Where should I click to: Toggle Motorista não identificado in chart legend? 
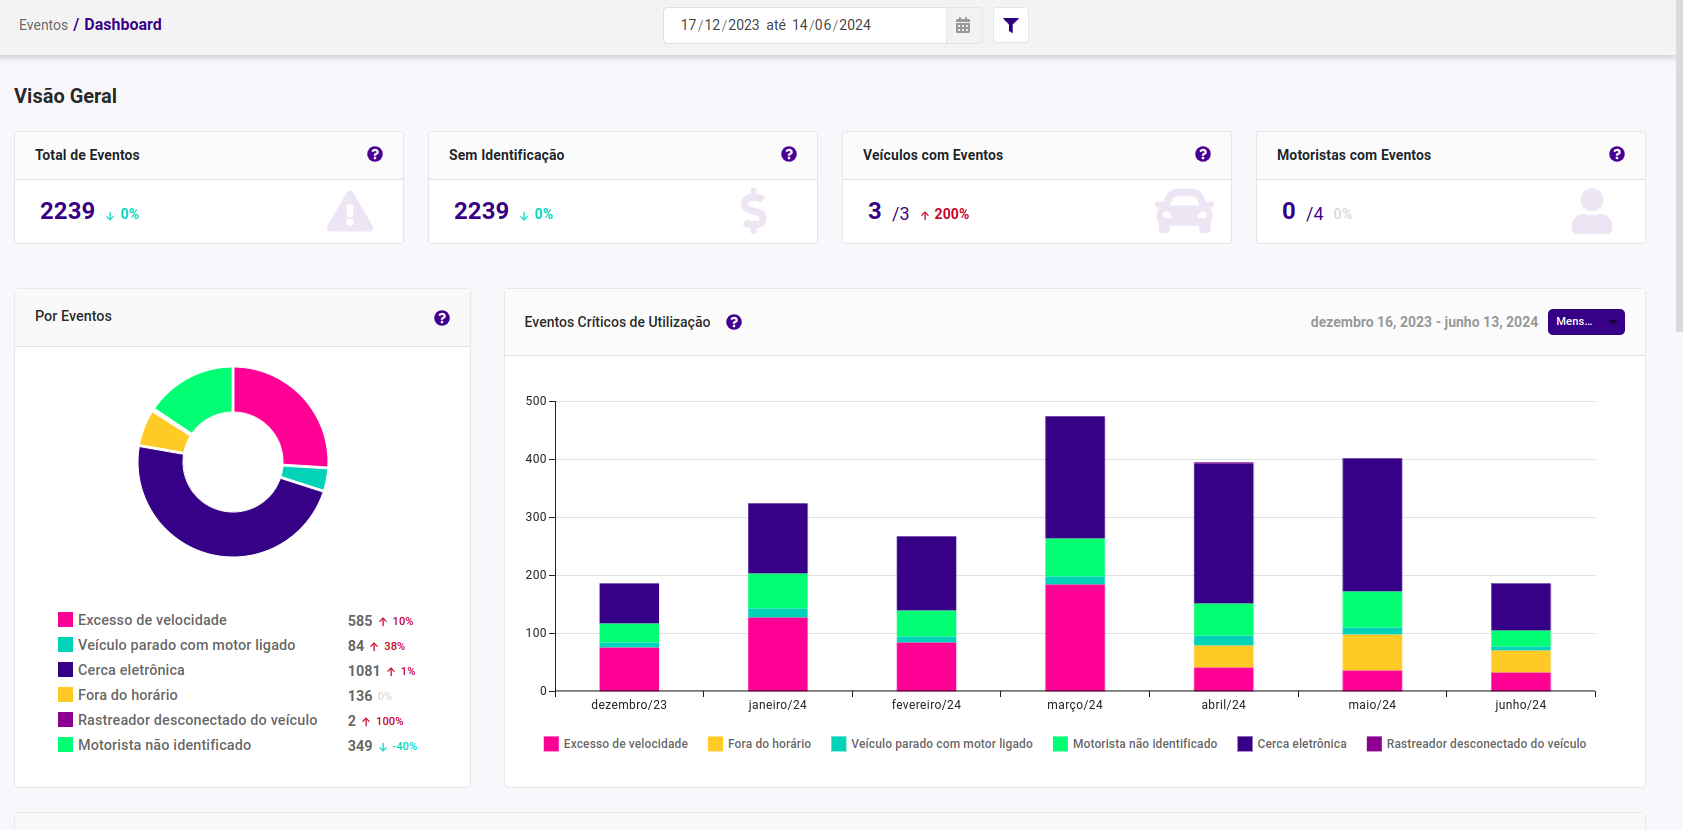click(1135, 744)
